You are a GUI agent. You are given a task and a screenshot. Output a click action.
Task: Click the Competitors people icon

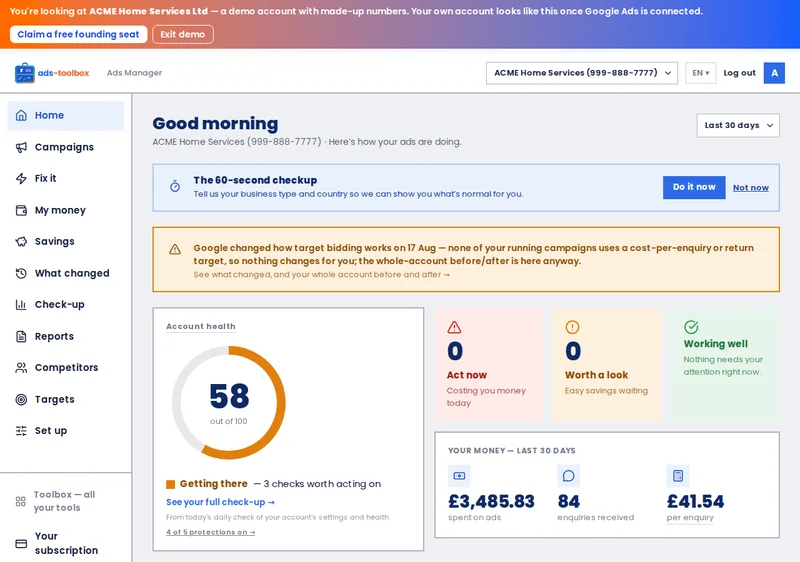(21, 368)
